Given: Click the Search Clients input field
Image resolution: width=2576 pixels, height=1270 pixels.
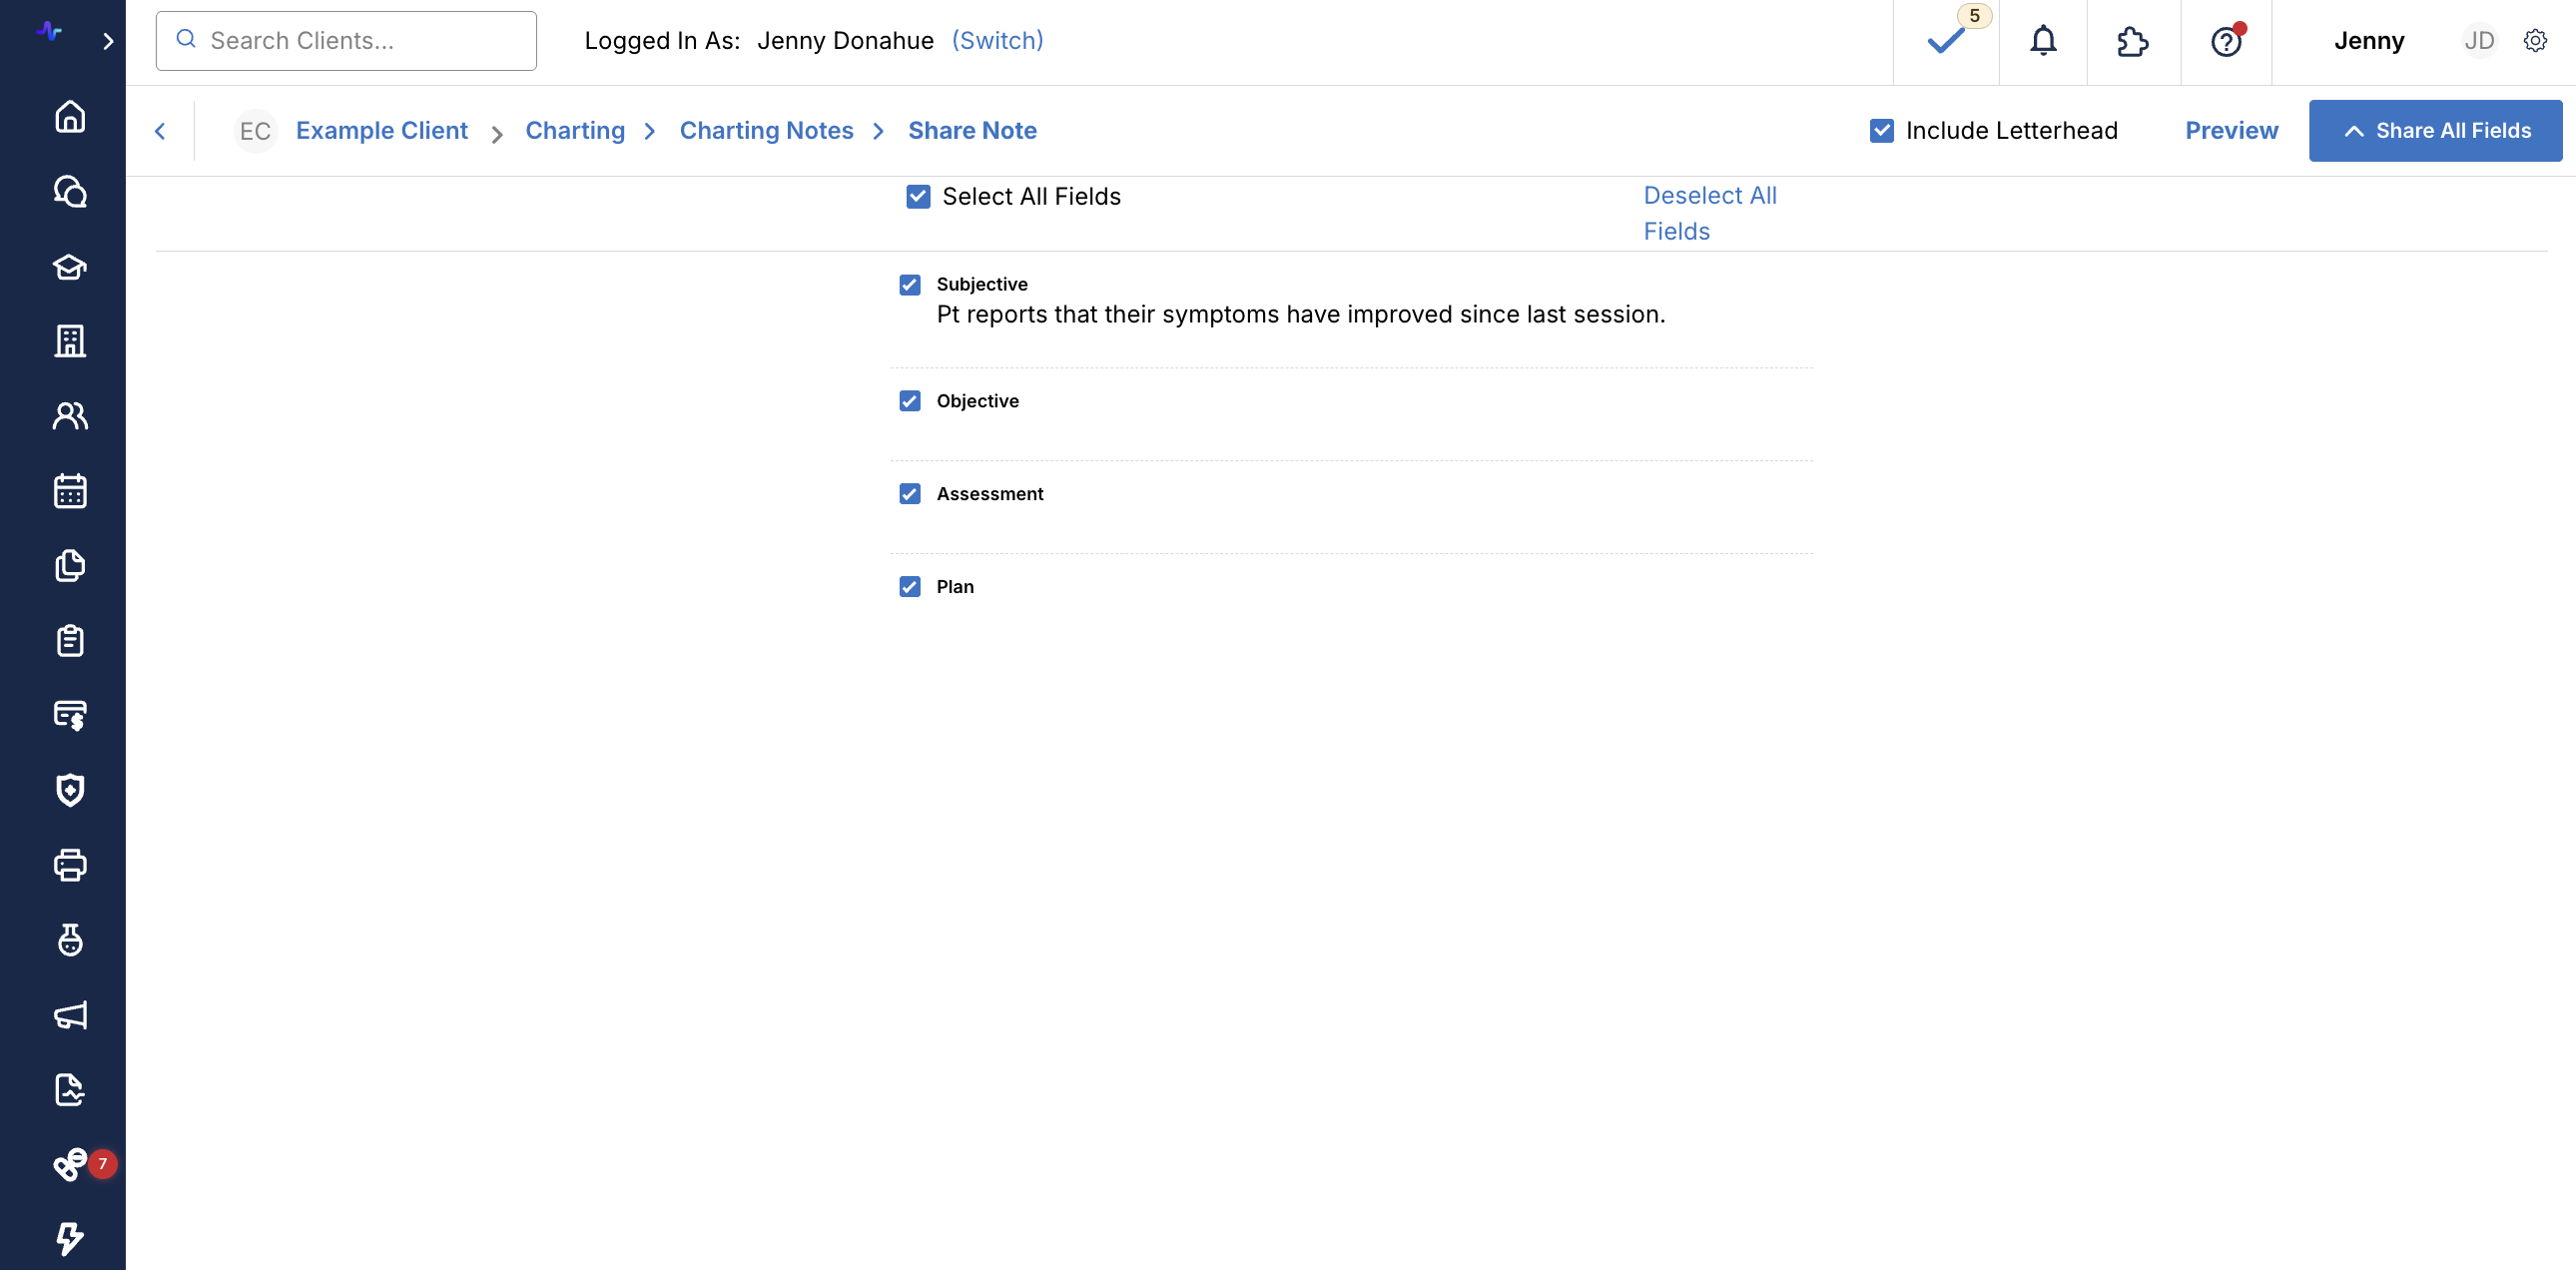Looking at the screenshot, I should pos(346,41).
